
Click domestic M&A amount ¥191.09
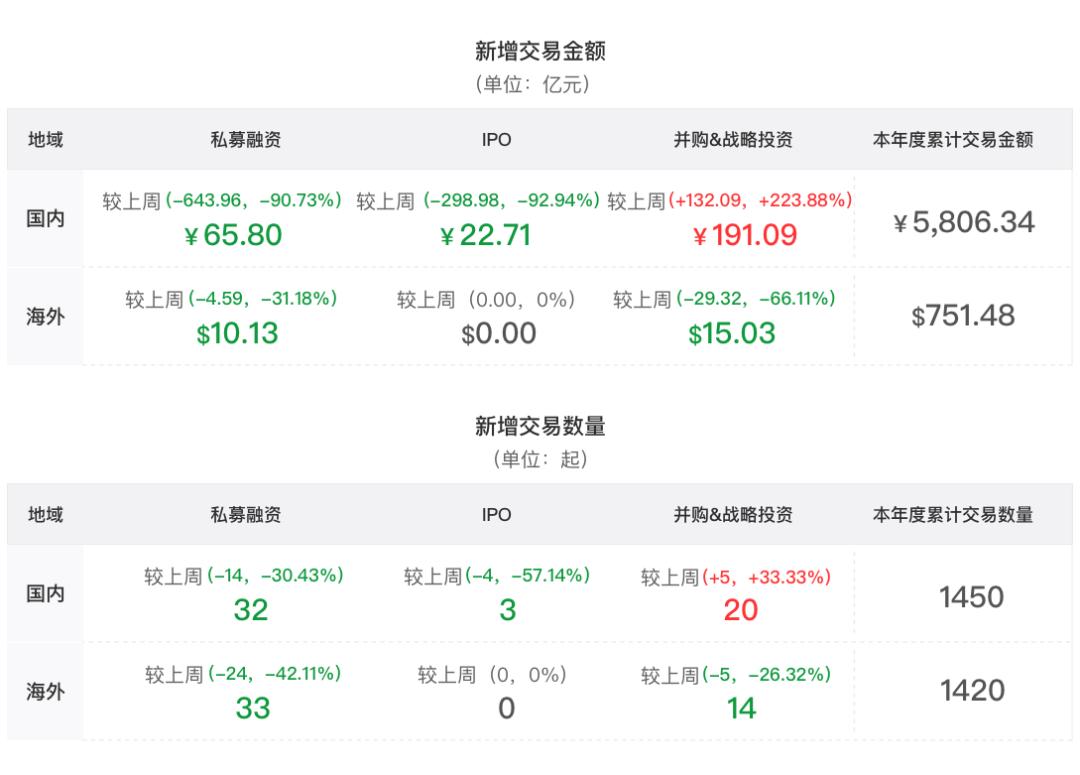coord(745,235)
